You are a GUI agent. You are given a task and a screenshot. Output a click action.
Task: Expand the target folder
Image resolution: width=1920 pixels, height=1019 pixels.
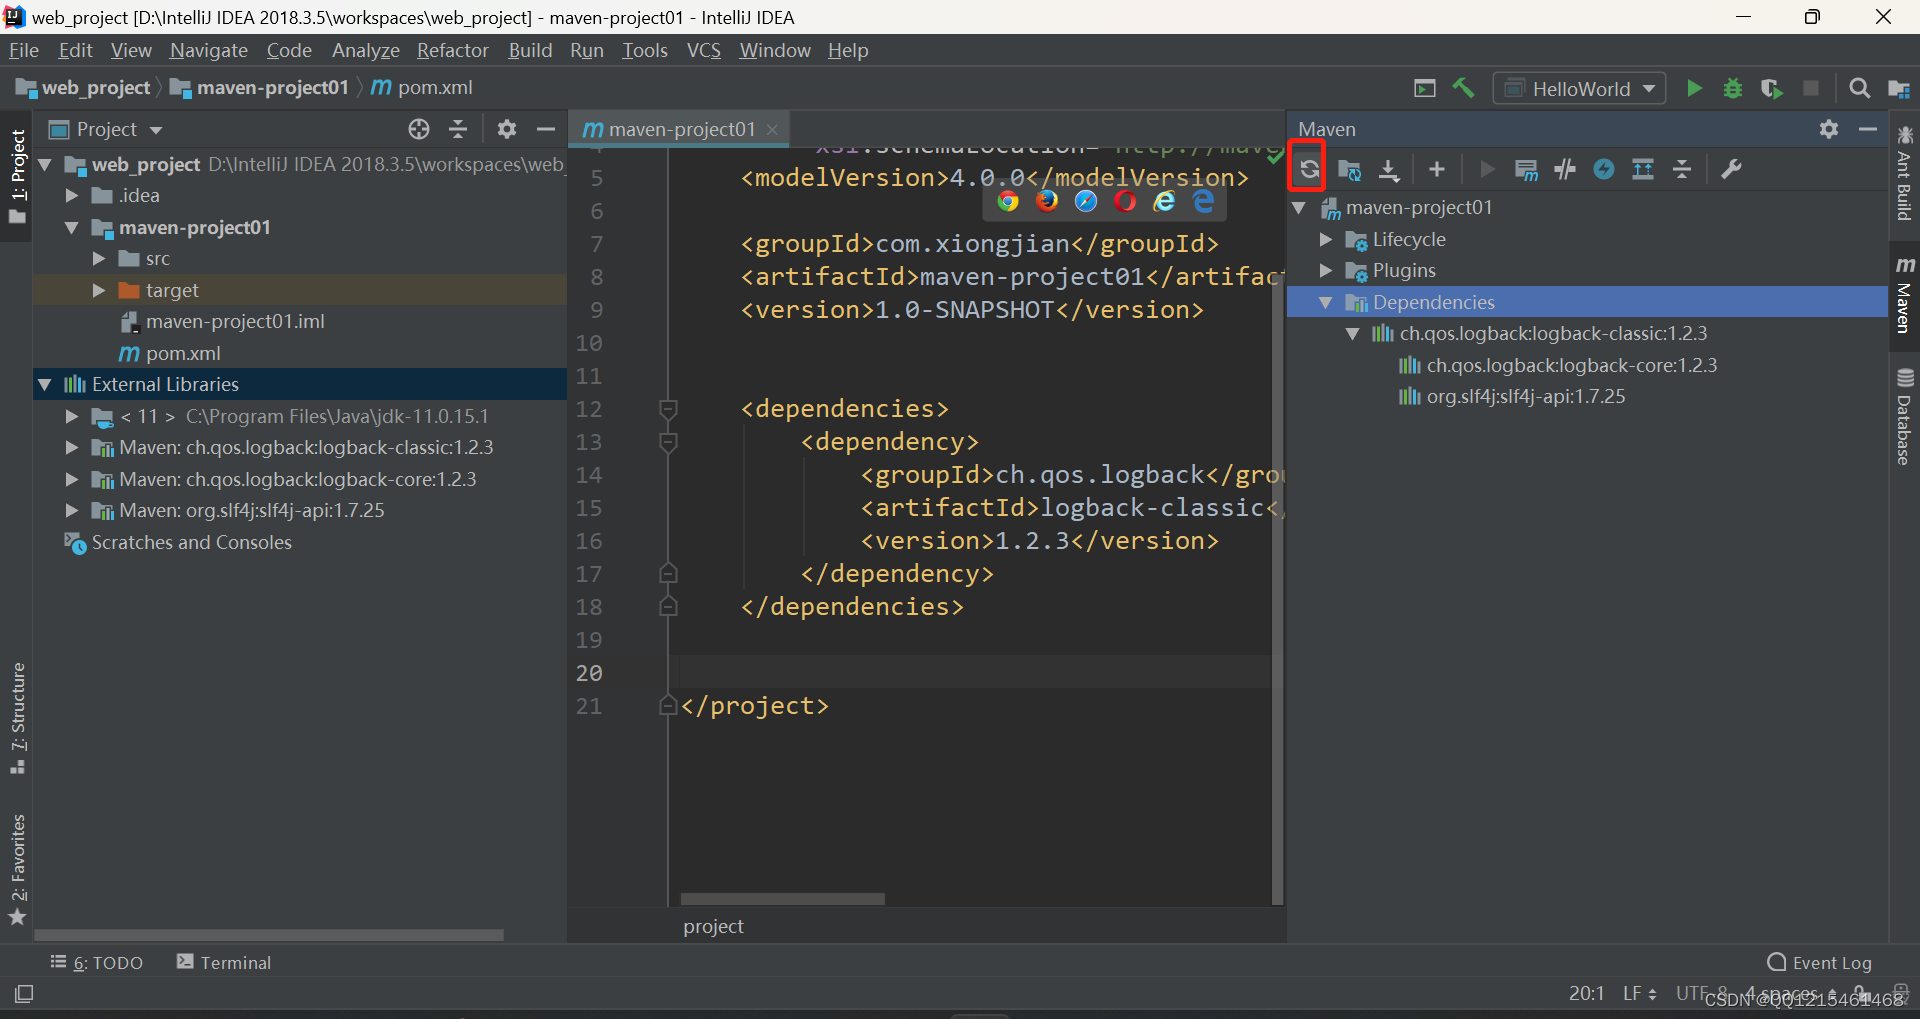(99, 291)
